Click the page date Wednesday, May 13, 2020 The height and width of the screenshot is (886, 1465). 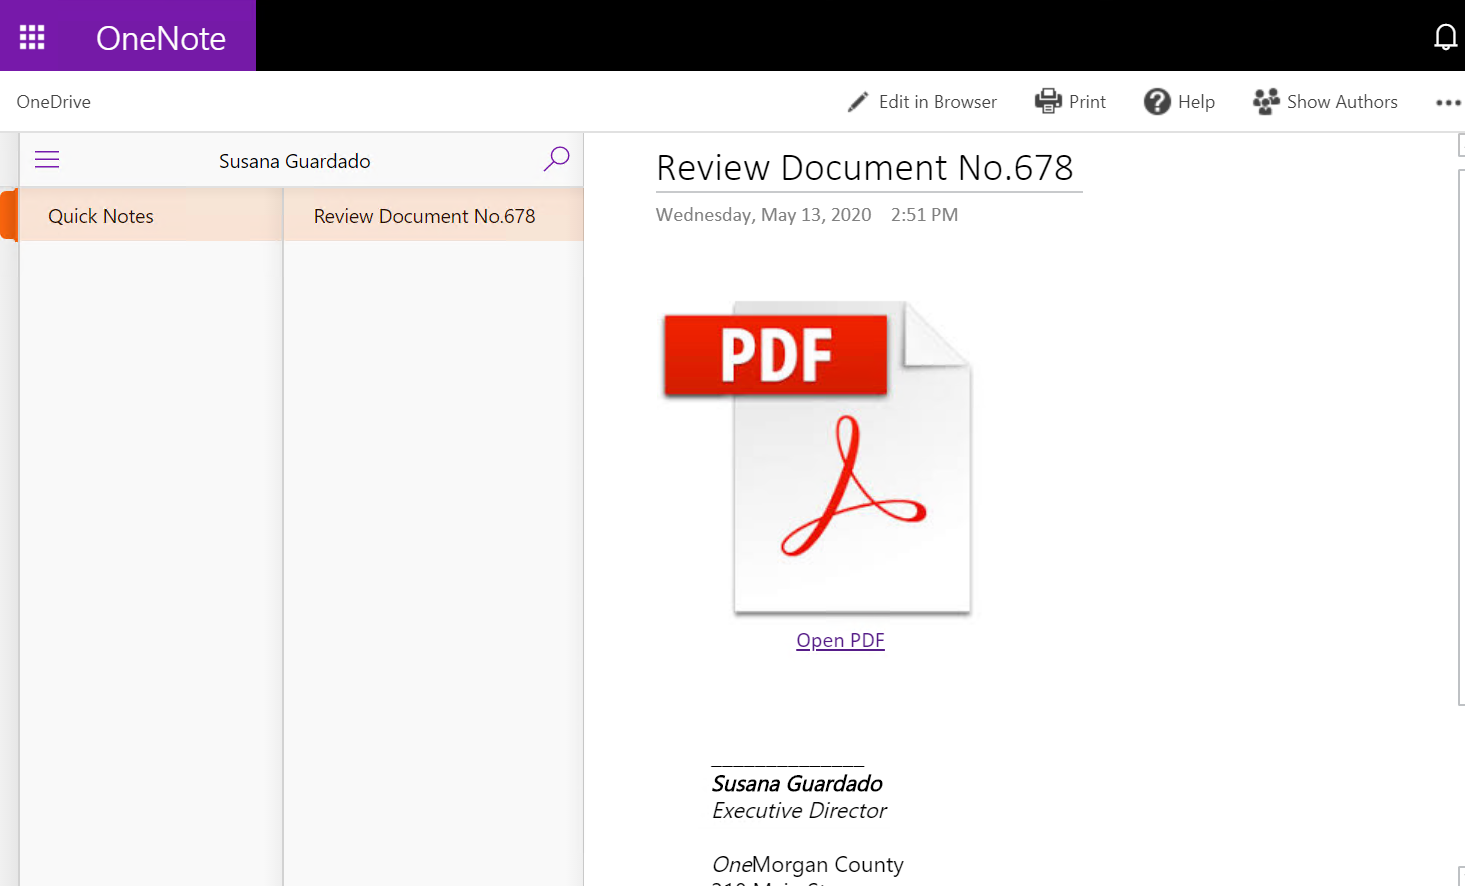coord(763,215)
